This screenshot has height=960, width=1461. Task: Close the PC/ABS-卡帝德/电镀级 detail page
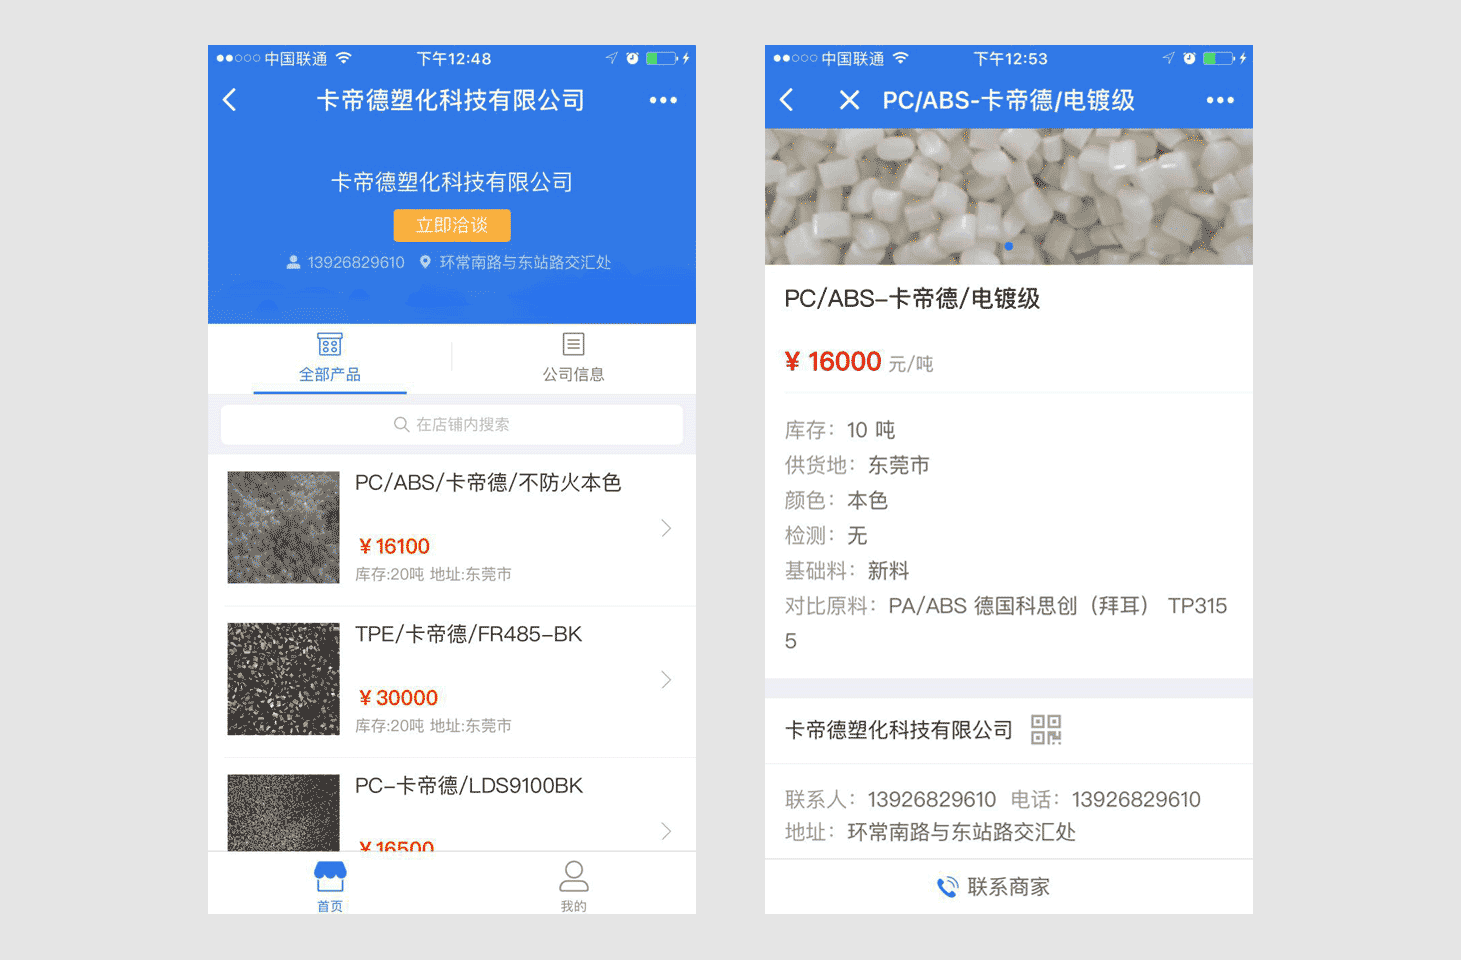[849, 100]
